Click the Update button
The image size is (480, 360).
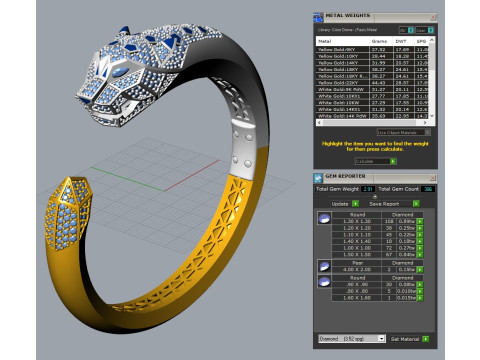pyautogui.click(x=340, y=204)
